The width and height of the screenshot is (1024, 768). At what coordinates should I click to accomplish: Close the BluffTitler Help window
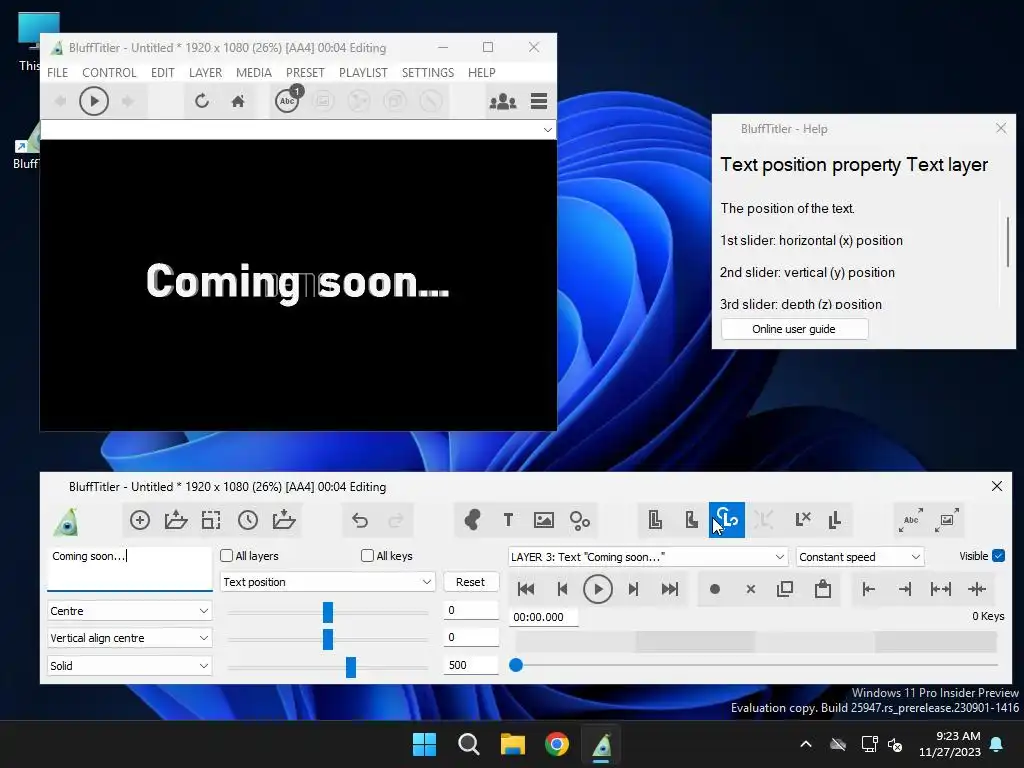(1001, 128)
